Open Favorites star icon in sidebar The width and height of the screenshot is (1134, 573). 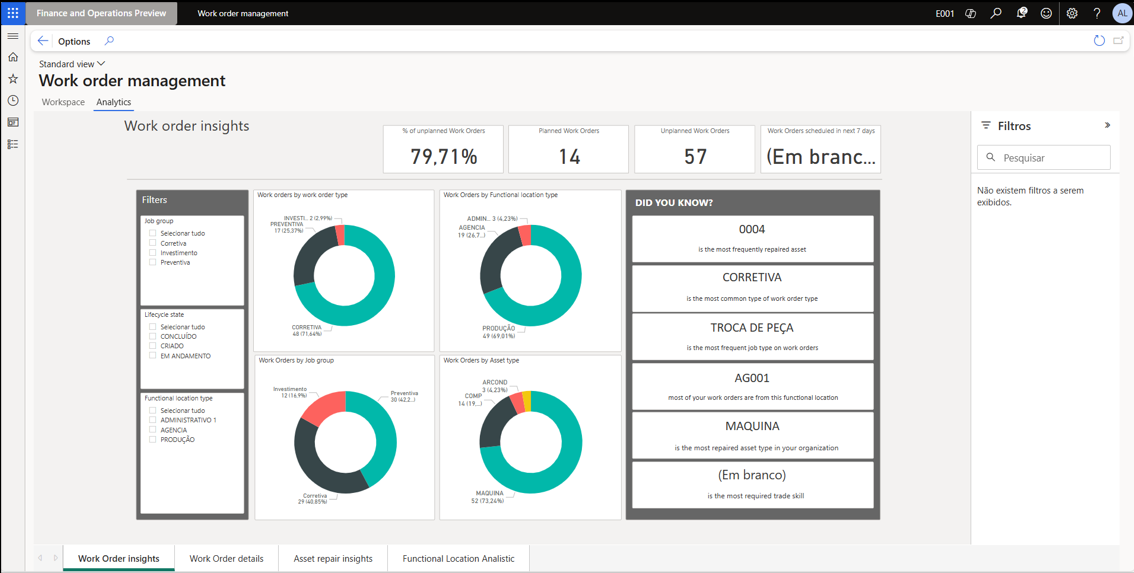[x=13, y=79]
